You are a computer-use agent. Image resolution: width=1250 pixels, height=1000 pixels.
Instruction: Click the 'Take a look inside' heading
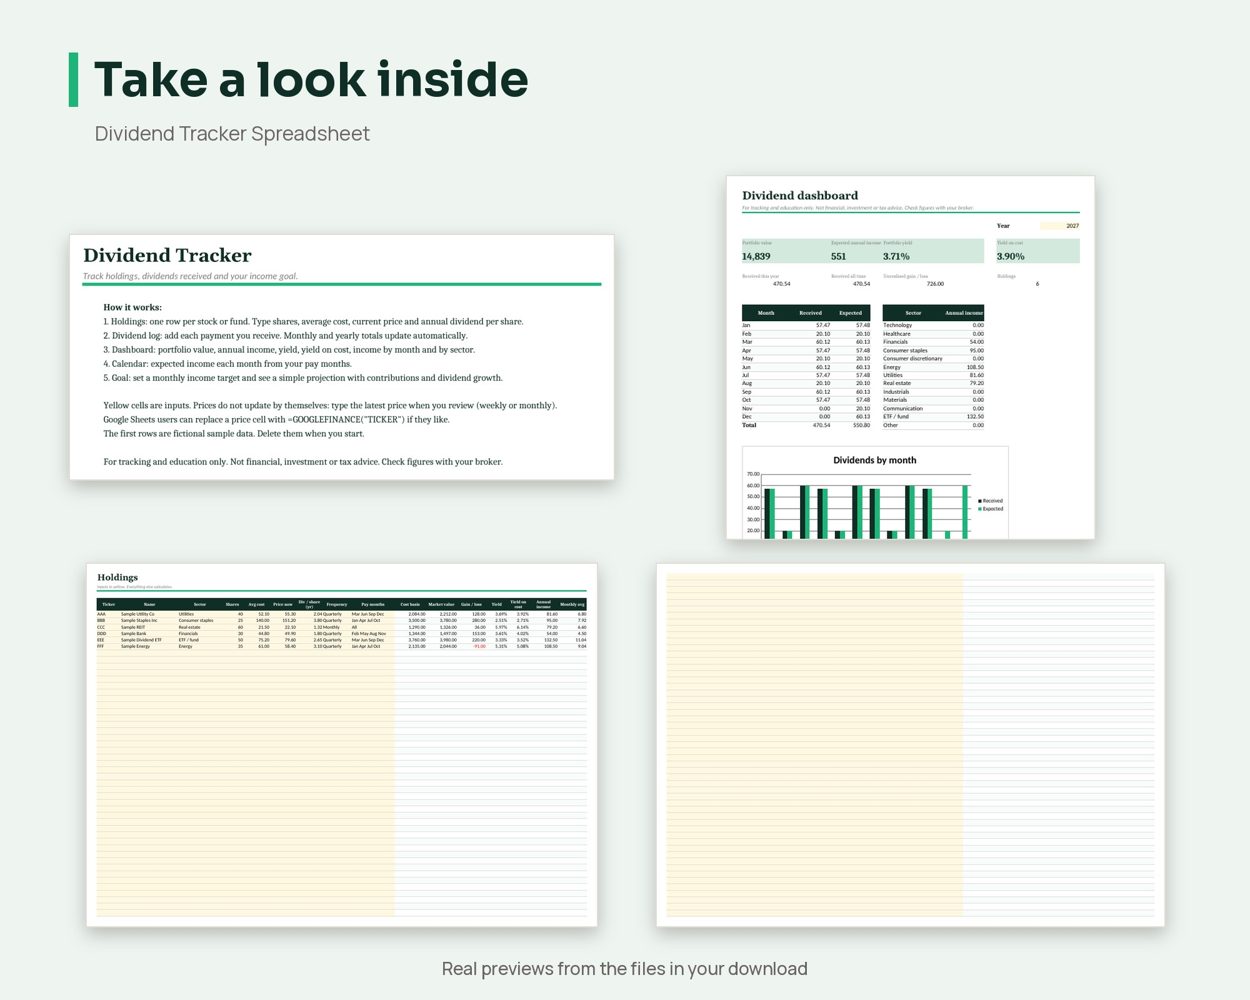coord(311,80)
